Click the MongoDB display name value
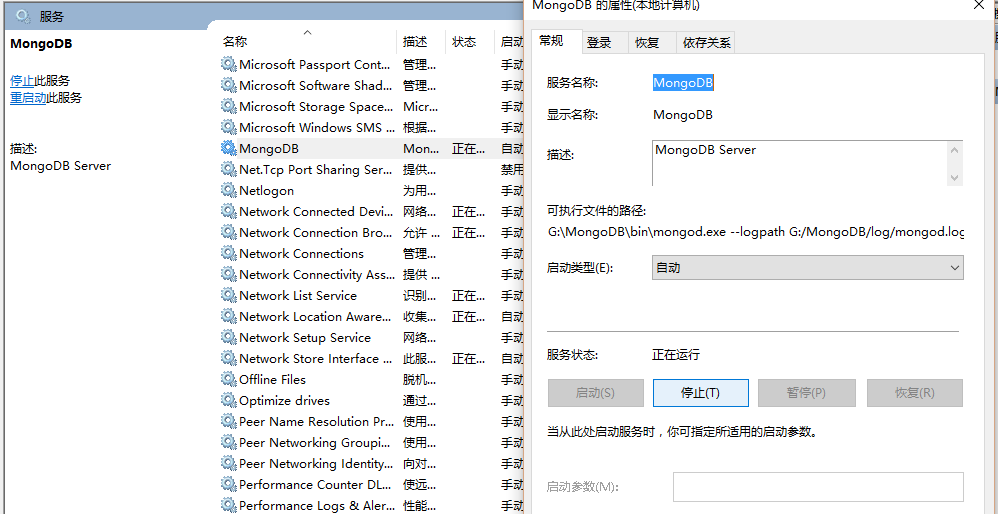Image resolution: width=998 pixels, height=514 pixels. pyautogui.click(x=683, y=115)
